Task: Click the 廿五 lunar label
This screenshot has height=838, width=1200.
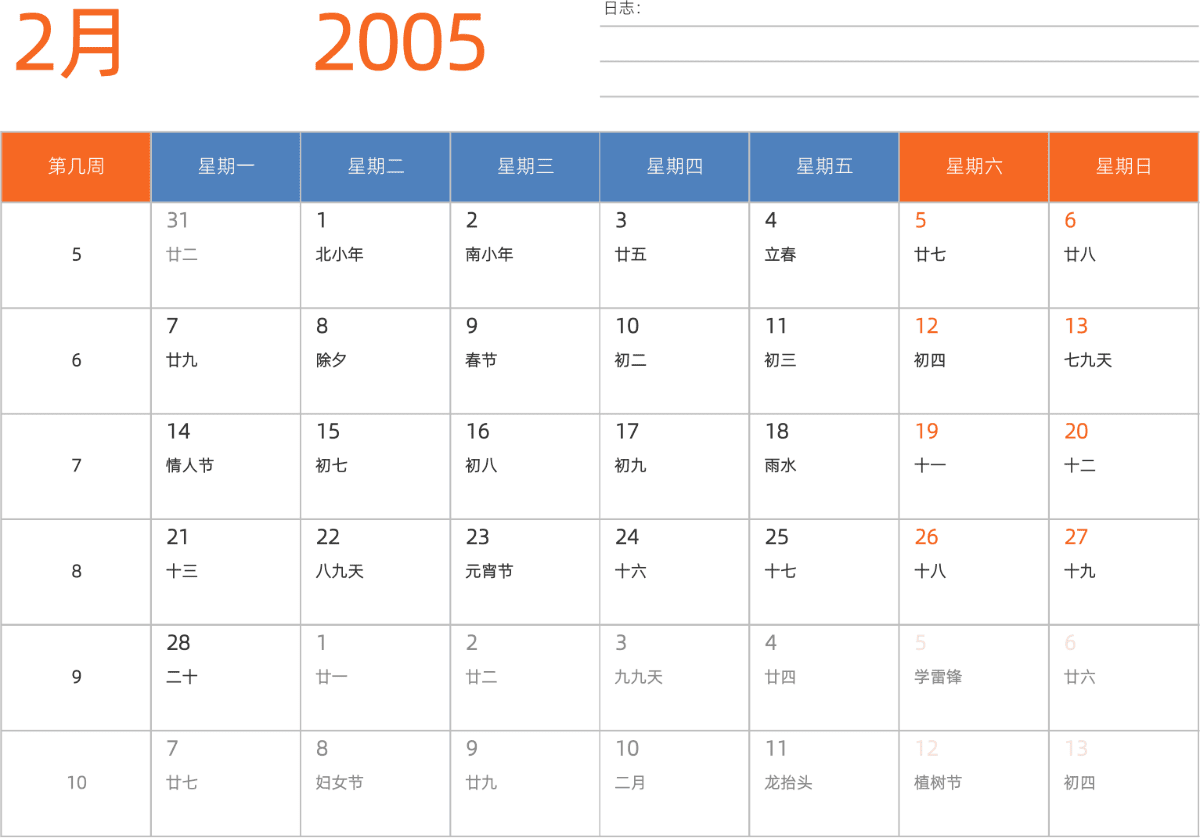Action: [631, 255]
